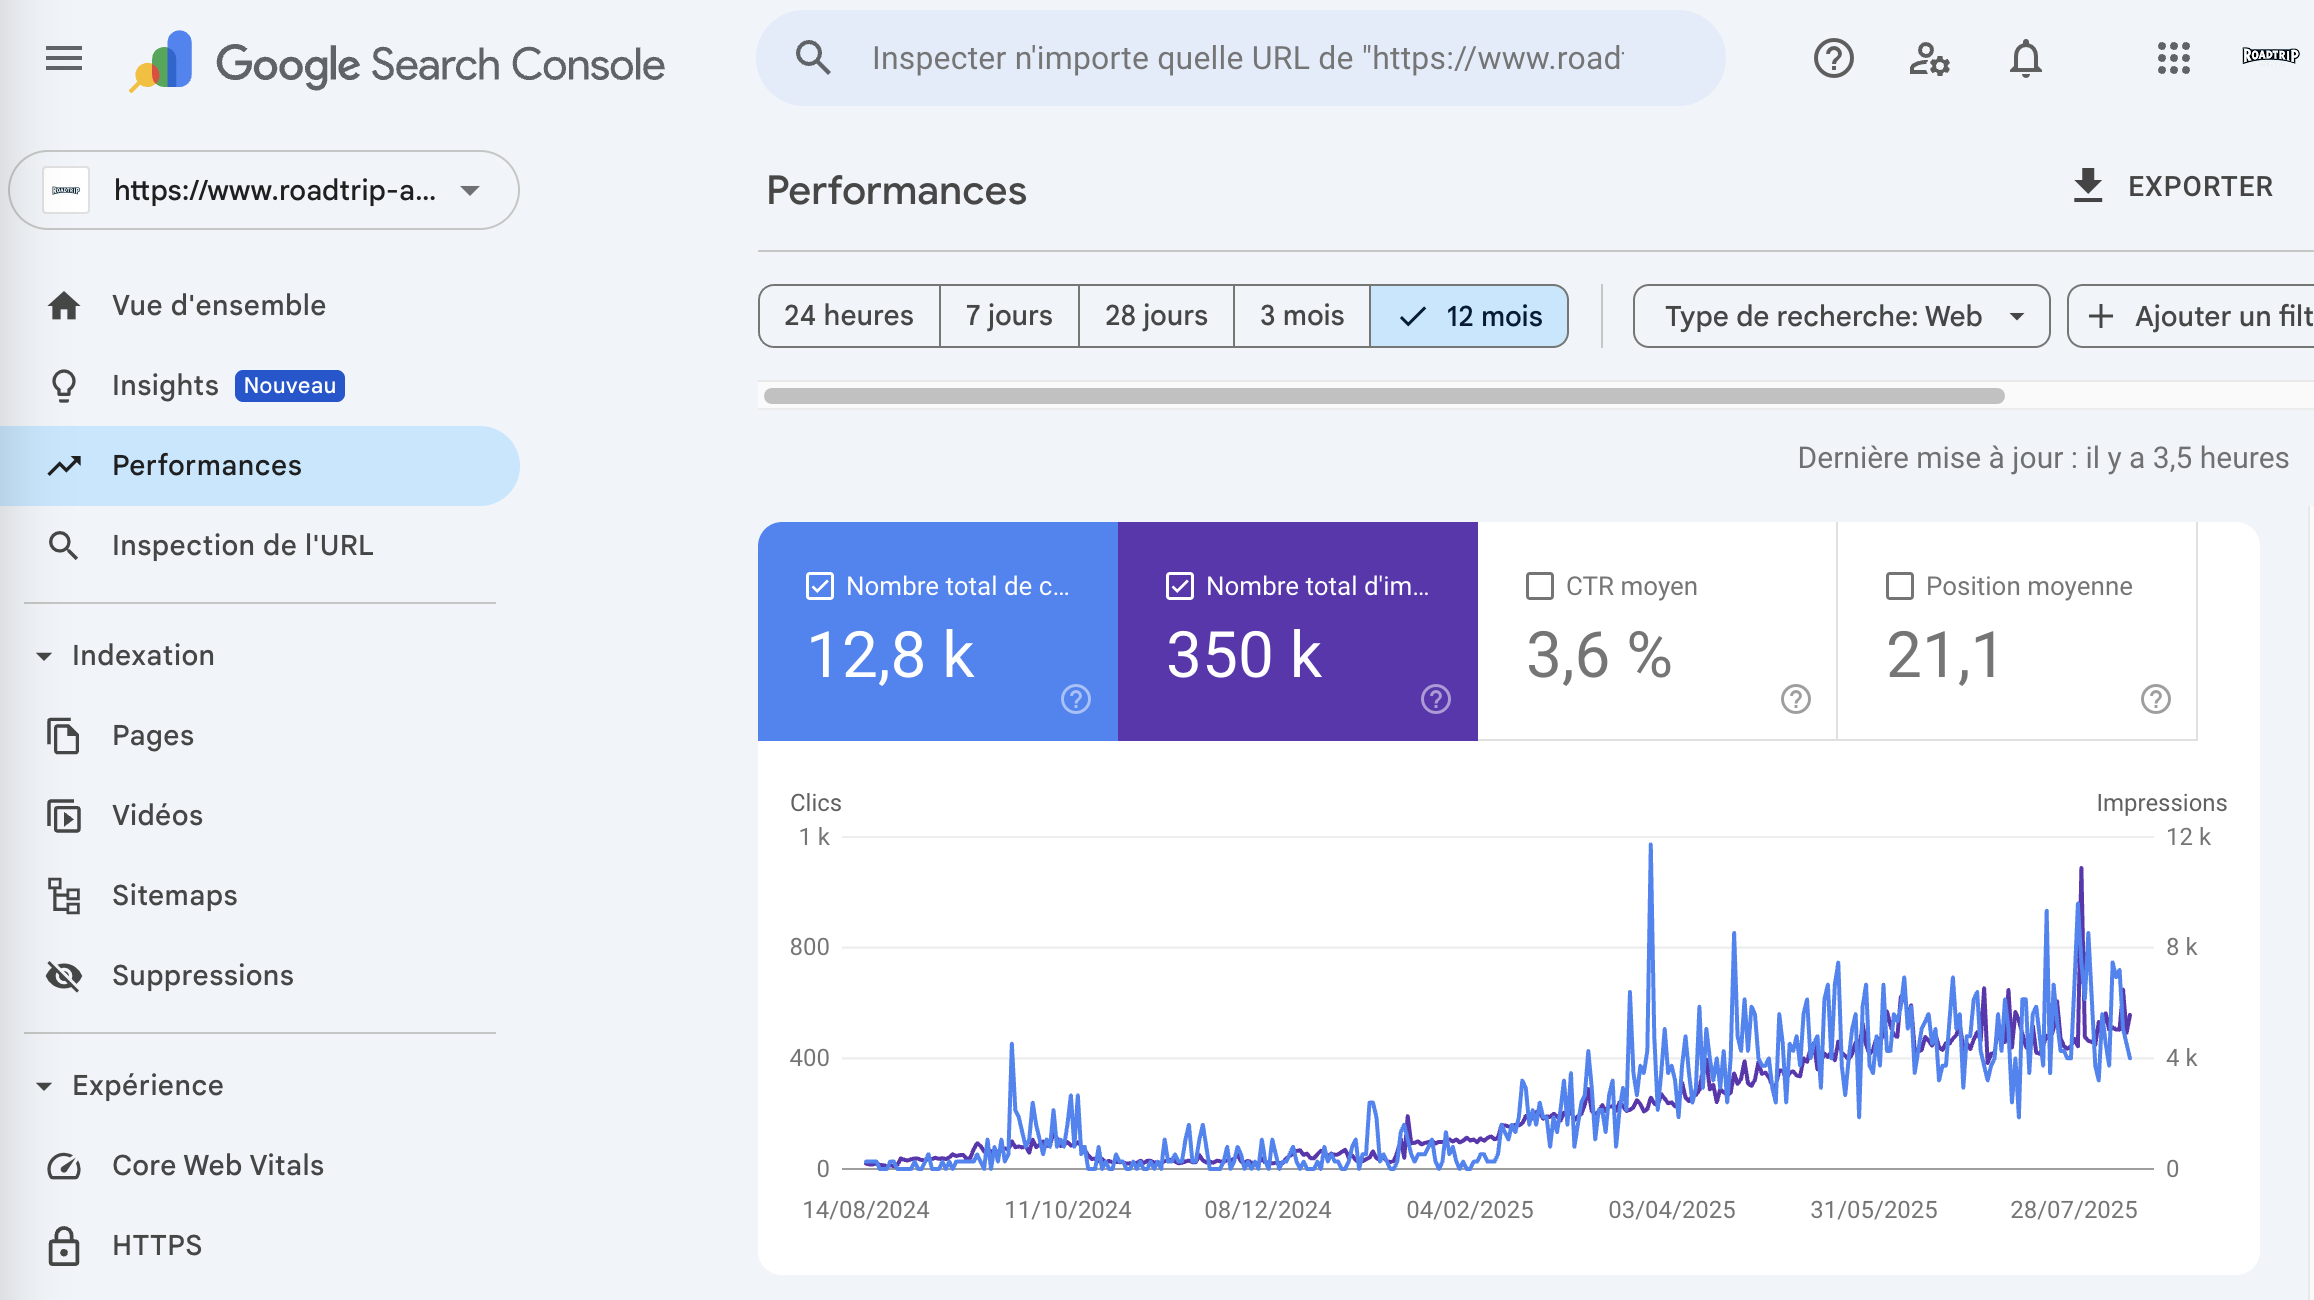Open the Google apps grid
The height and width of the screenshot is (1300, 2314).
click(x=2173, y=59)
